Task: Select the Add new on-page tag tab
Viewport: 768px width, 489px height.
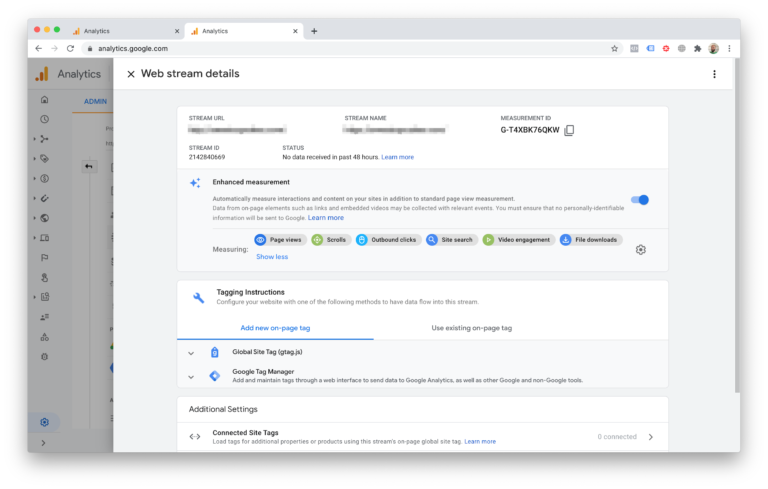Action: click(x=275, y=328)
